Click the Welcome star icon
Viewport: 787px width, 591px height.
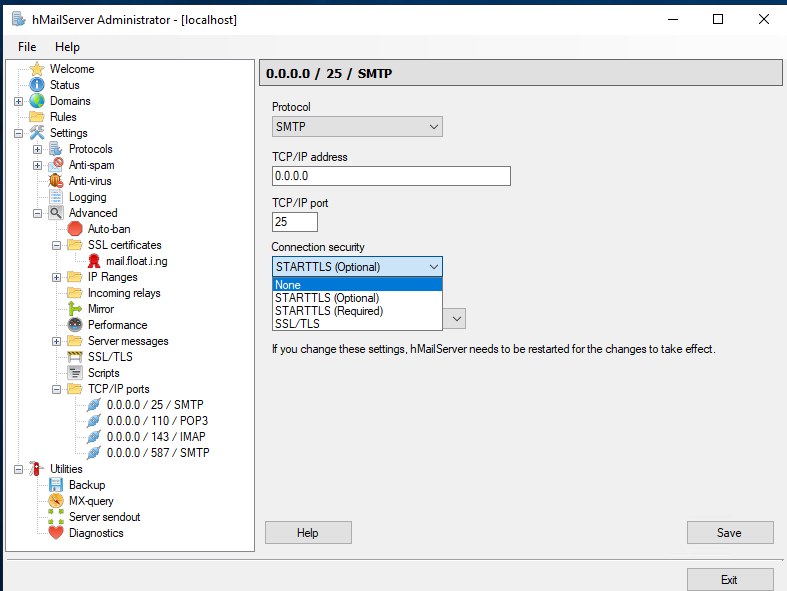tap(37, 69)
